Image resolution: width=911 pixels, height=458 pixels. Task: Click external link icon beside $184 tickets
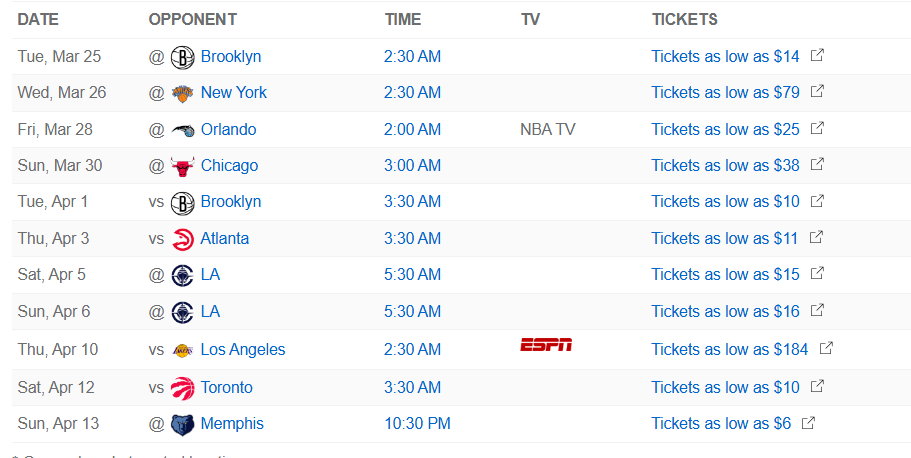tap(826, 349)
